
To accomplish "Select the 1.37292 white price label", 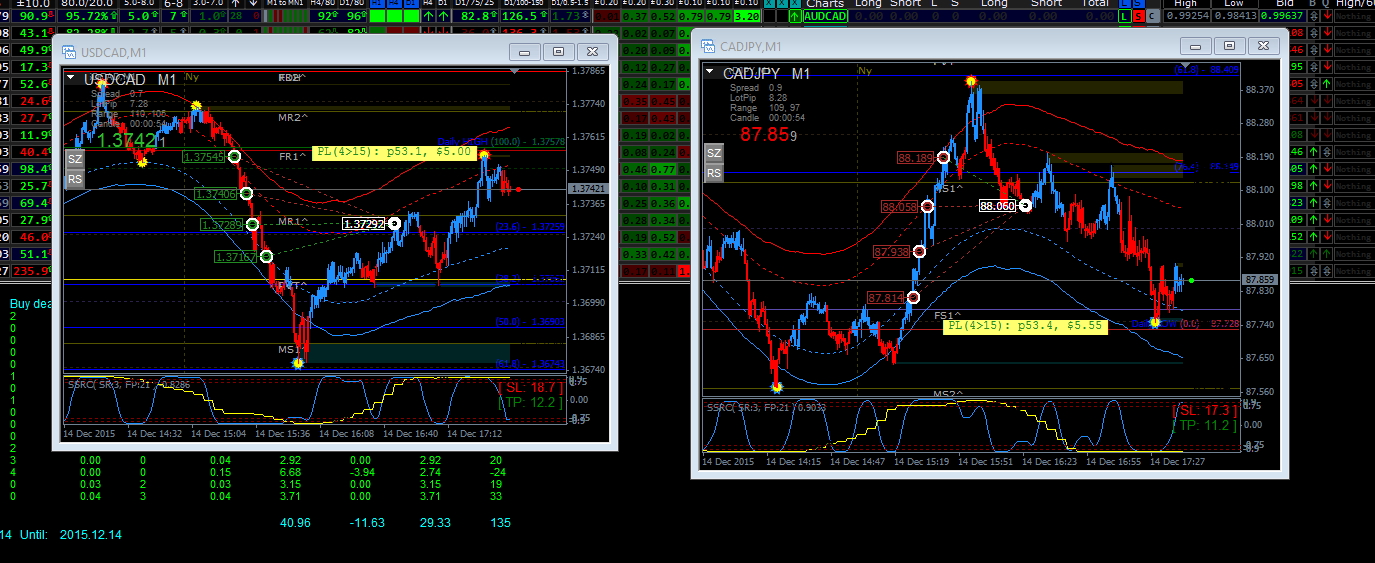I will (x=364, y=224).
